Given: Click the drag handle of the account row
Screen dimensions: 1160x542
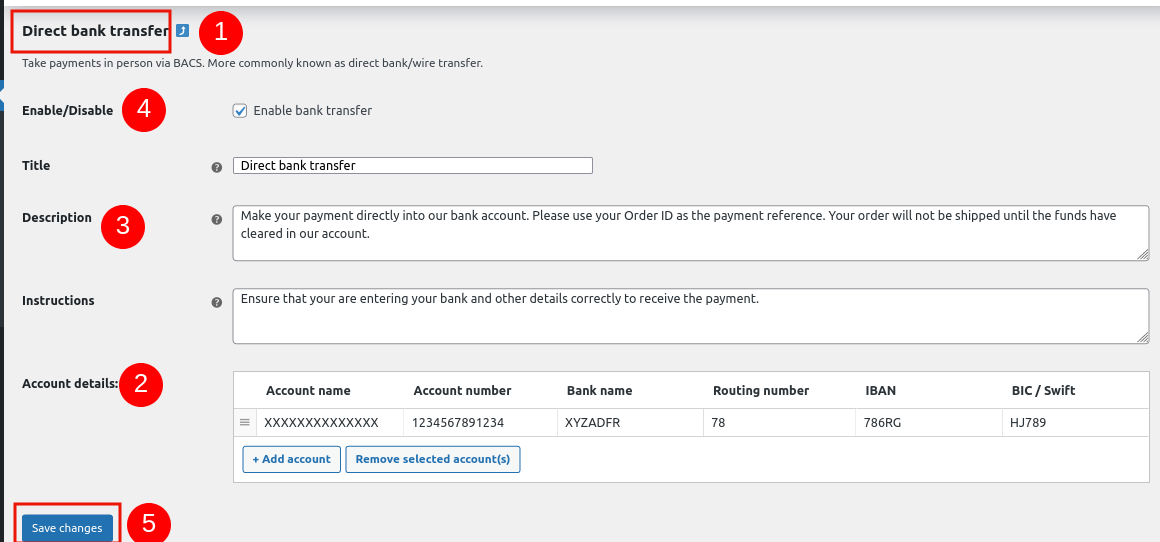Looking at the screenshot, I should tap(244, 423).
